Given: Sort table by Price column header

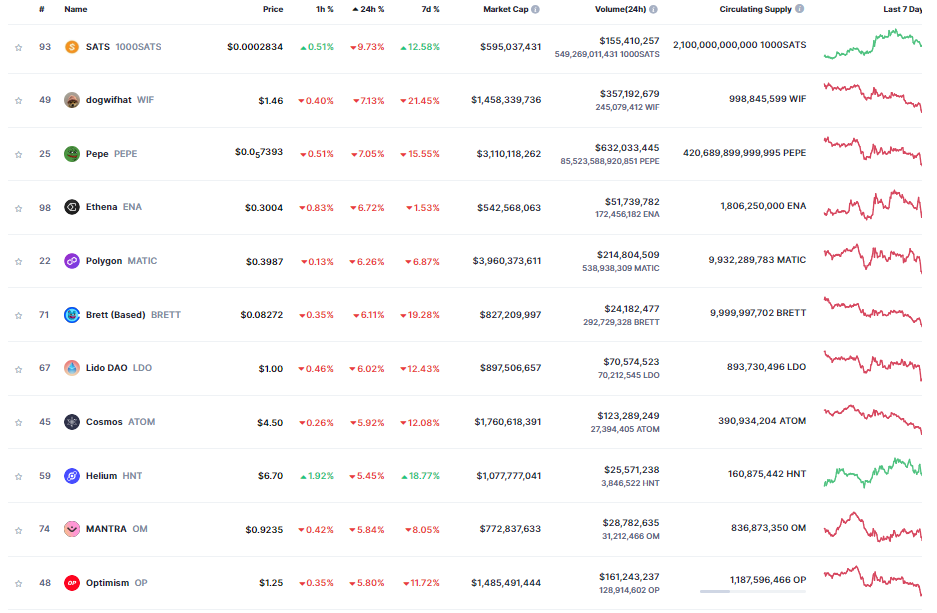Looking at the screenshot, I should click(273, 9).
